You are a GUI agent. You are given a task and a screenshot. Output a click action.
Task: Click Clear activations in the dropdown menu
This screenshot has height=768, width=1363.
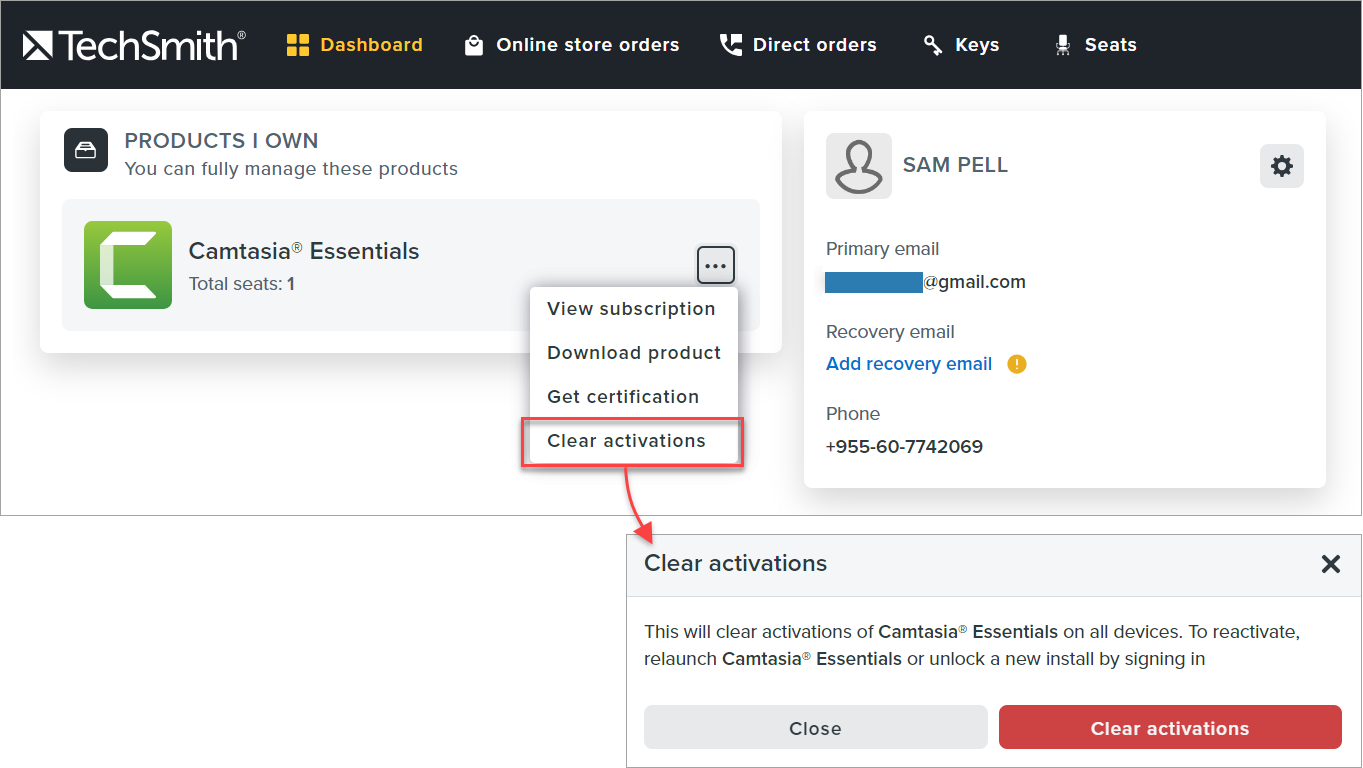627,441
